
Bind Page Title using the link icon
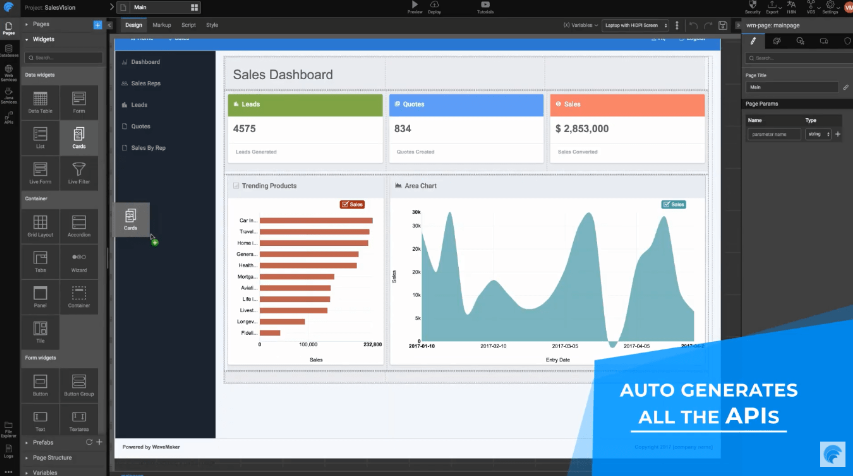pos(845,87)
